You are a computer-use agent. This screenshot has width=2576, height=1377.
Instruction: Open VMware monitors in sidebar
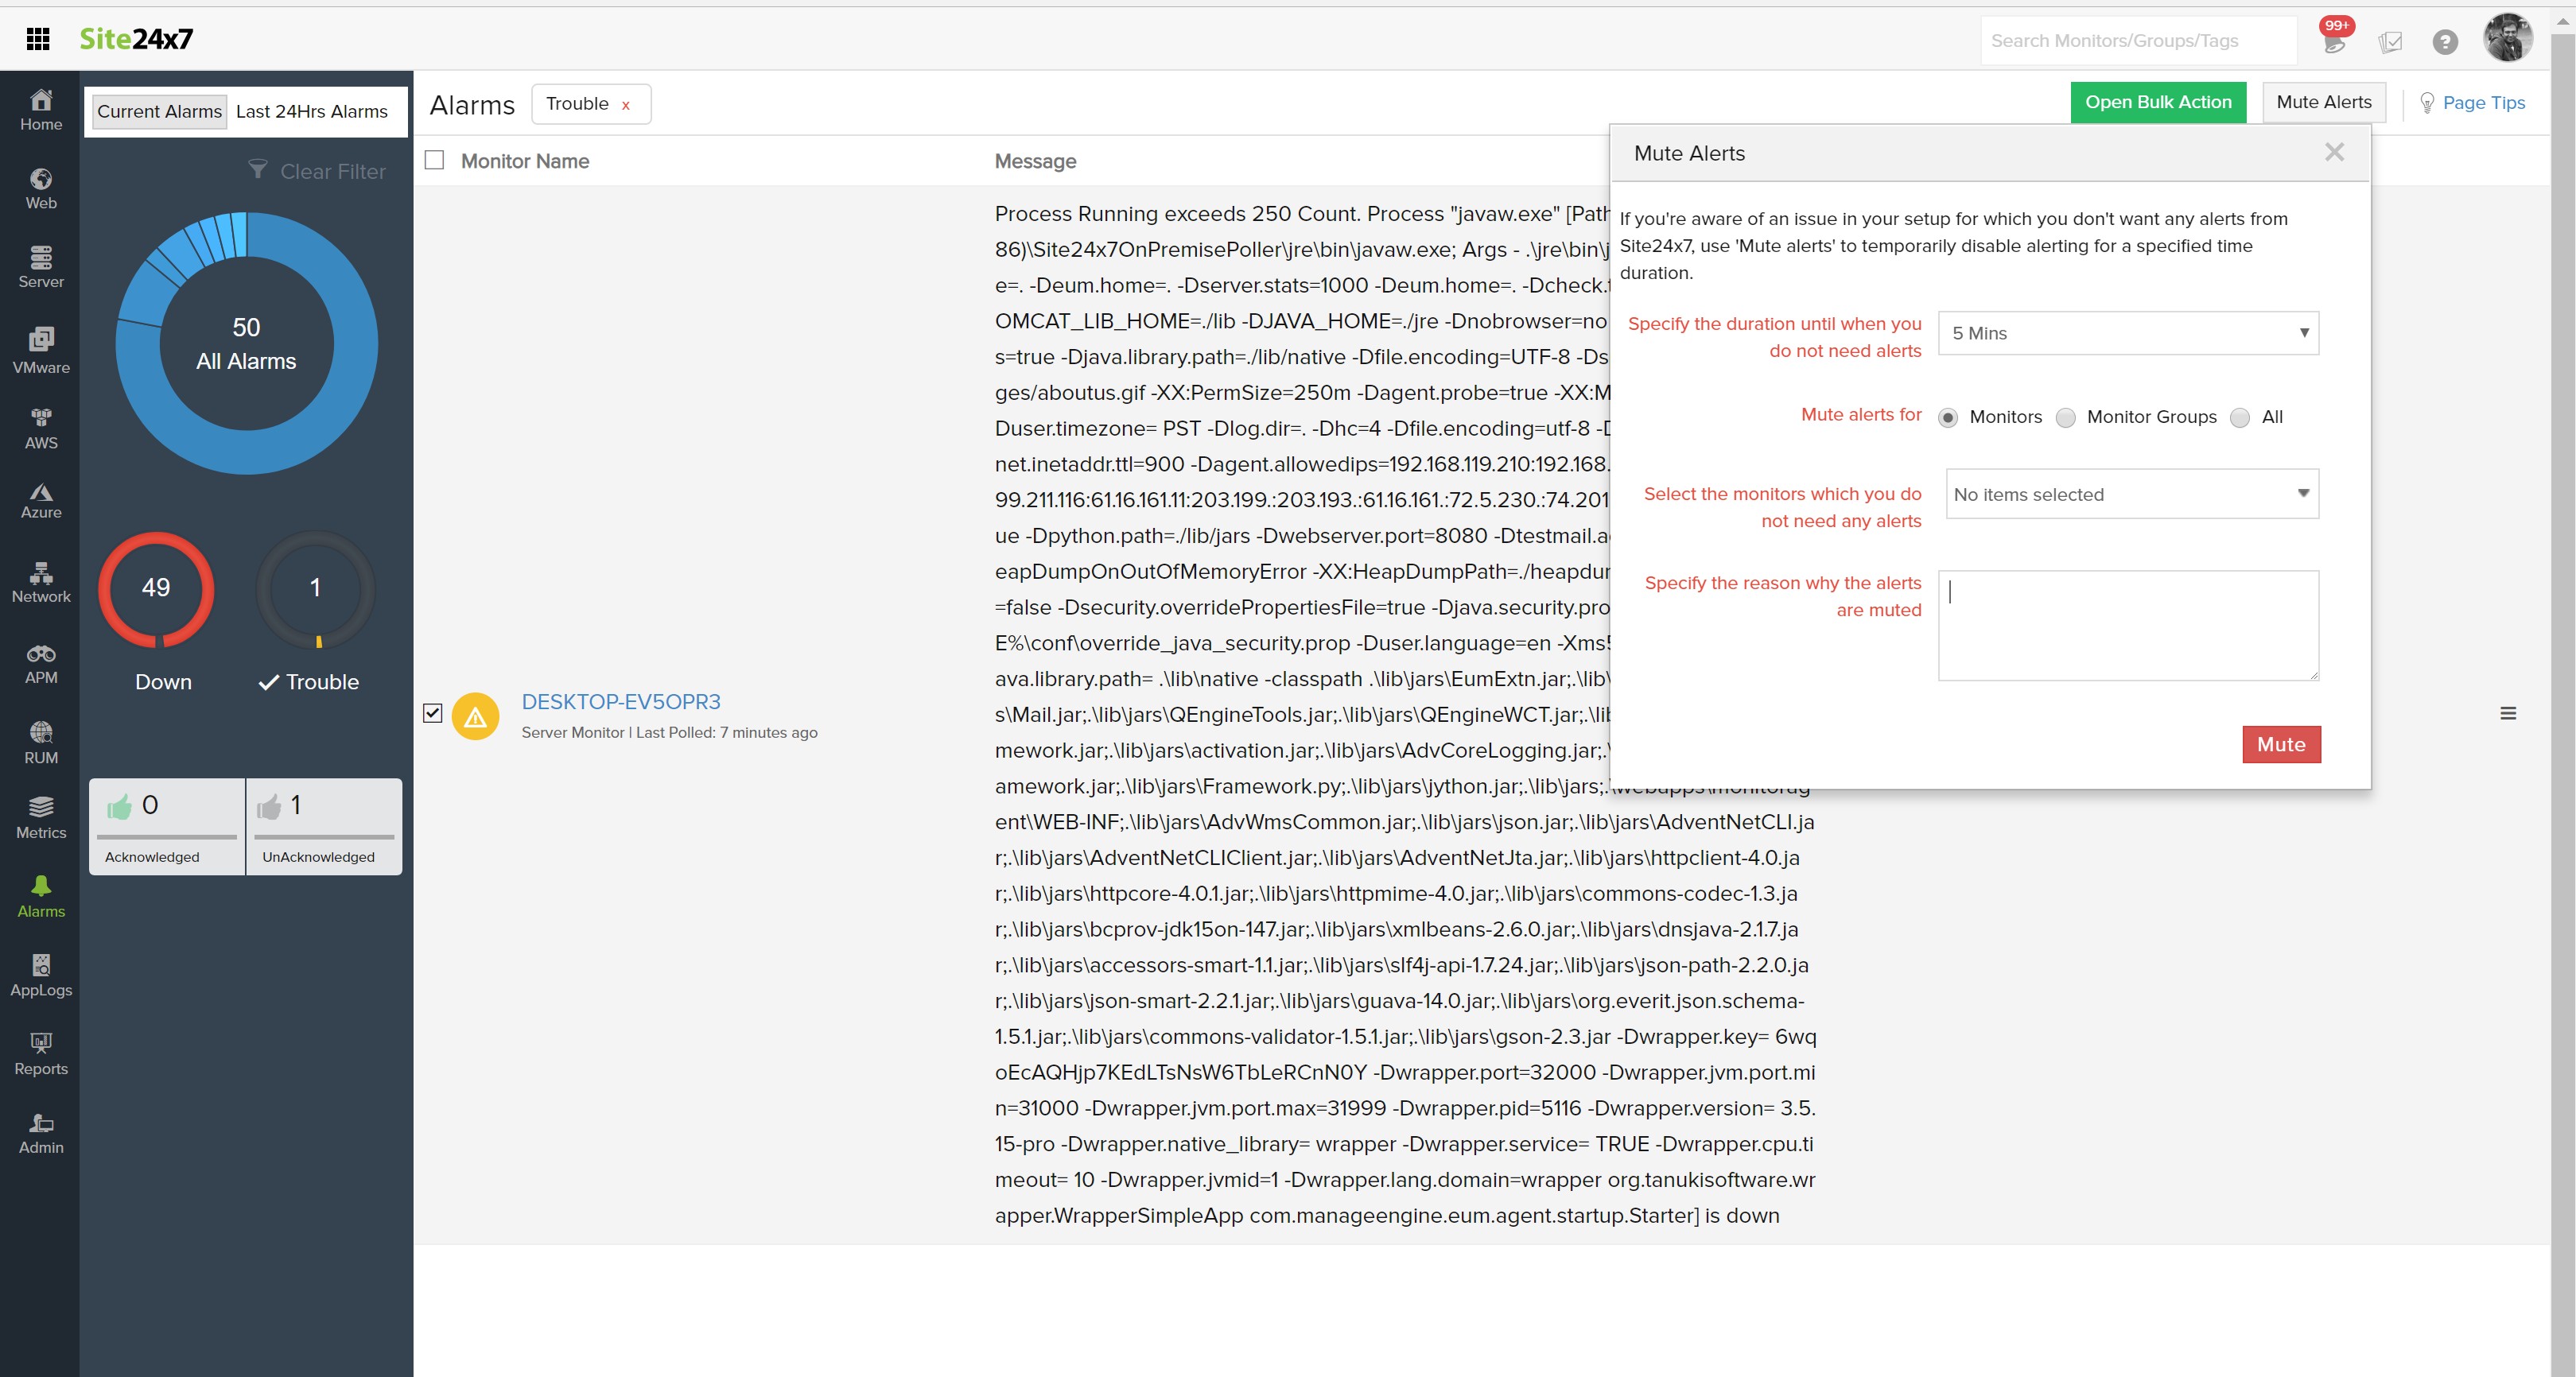41,350
